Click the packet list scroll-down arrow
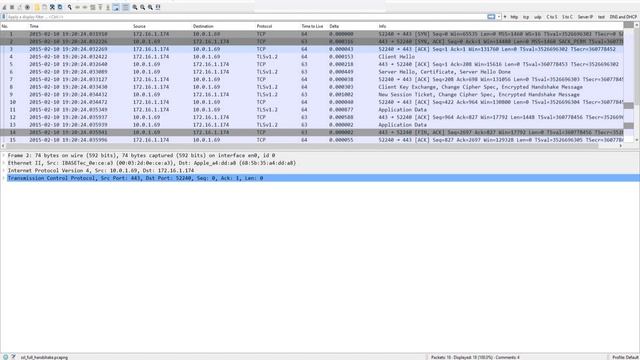The height and width of the screenshot is (360, 640). pyautogui.click(x=636, y=140)
